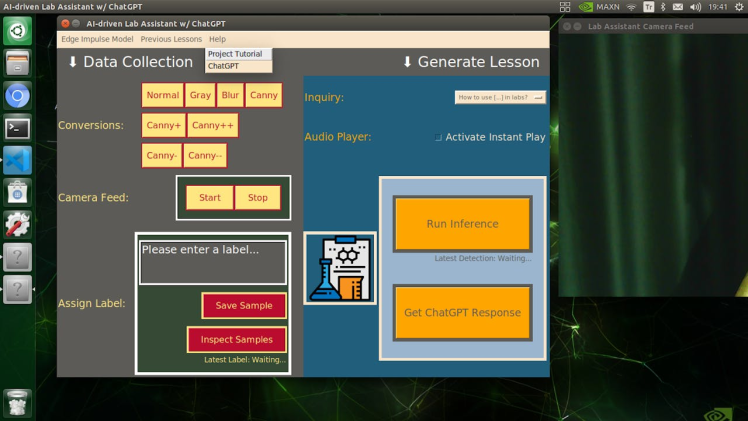Open the Terminal from the dock
This screenshot has width=748, height=421.
17,128
